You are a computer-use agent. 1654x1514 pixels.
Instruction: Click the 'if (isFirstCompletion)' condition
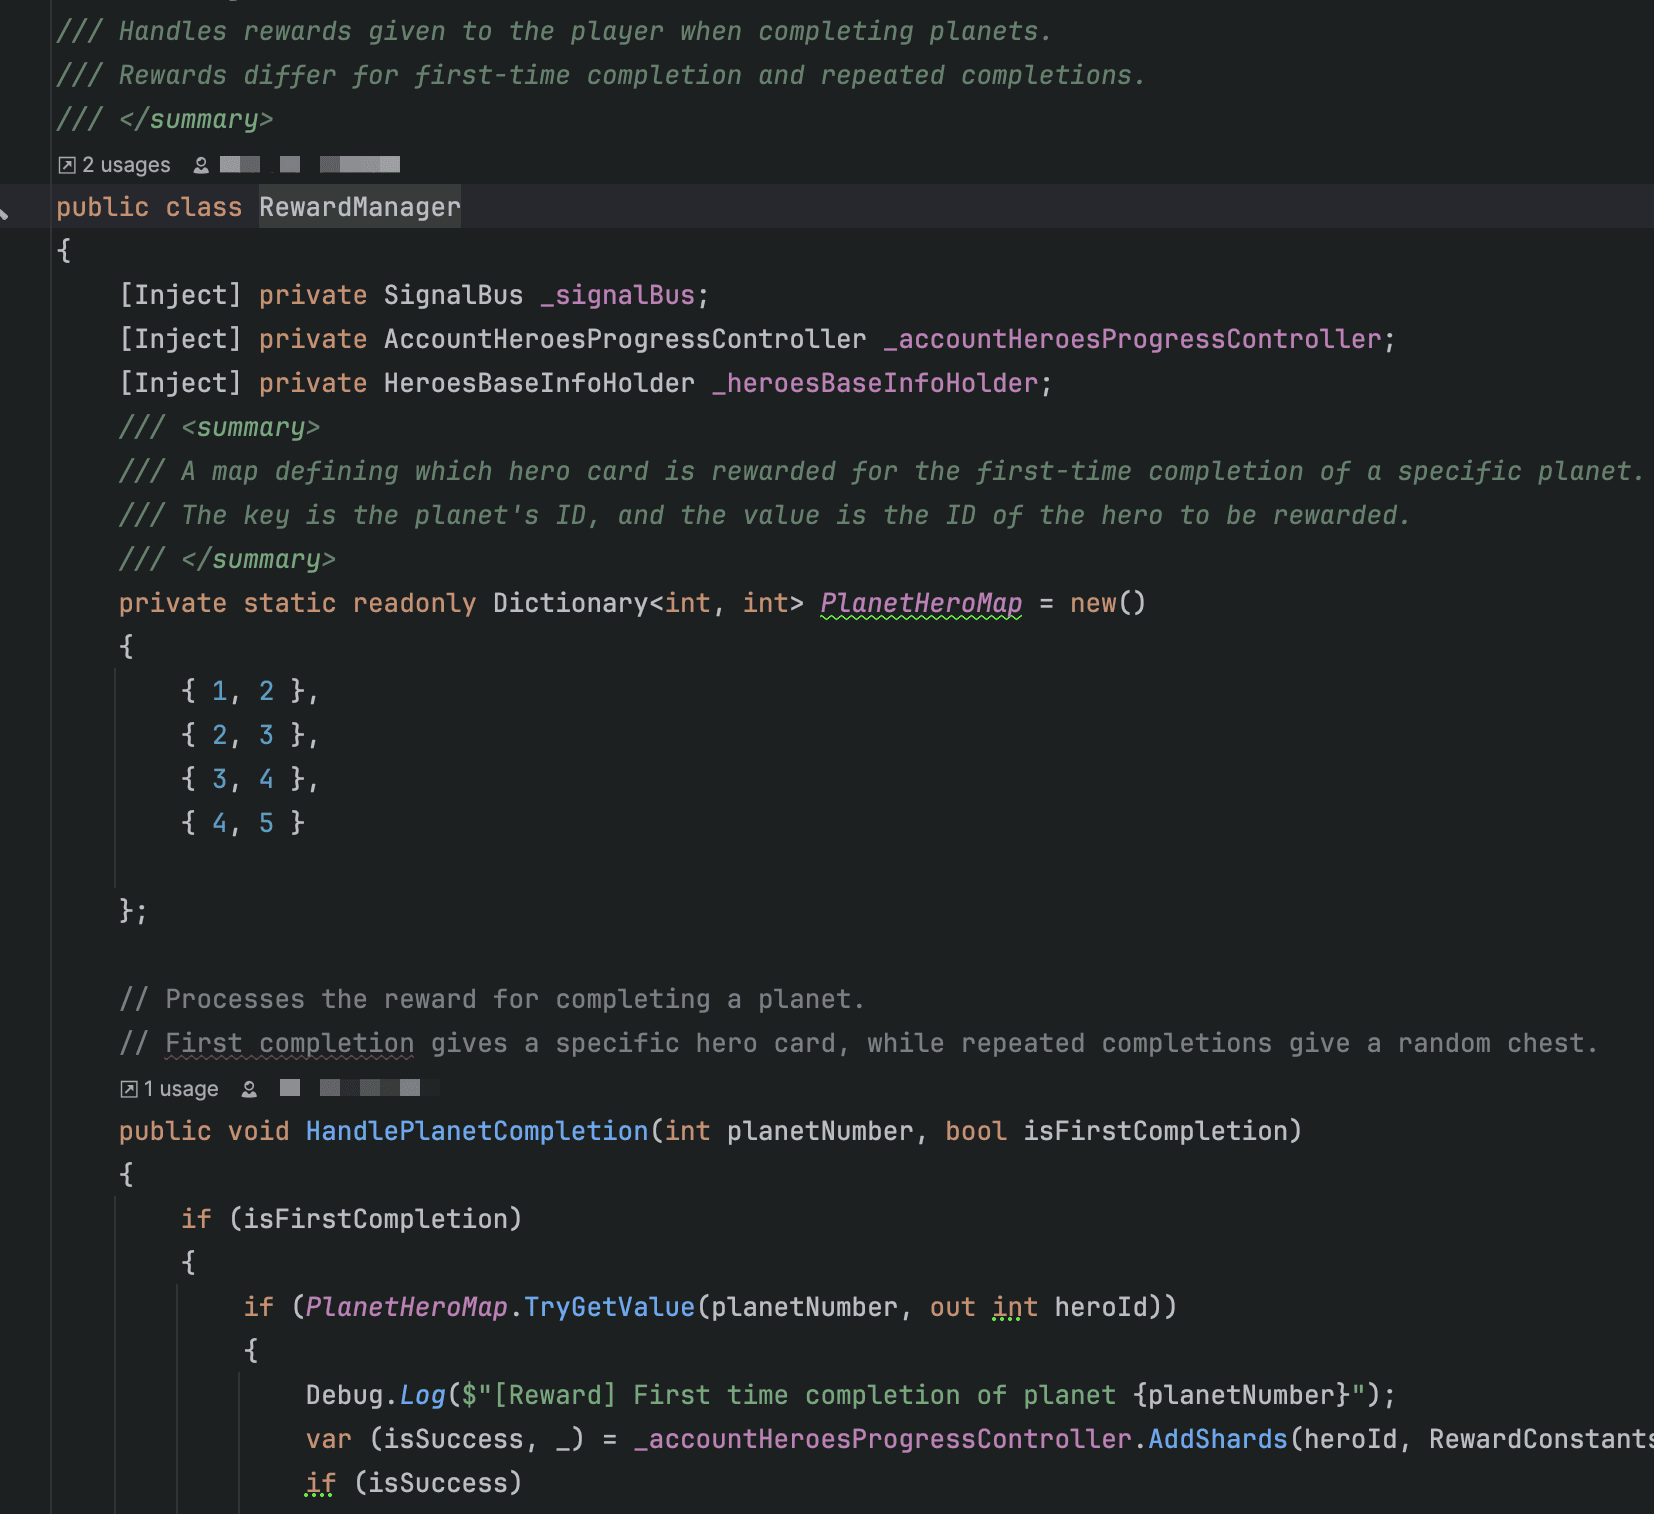point(352,1219)
